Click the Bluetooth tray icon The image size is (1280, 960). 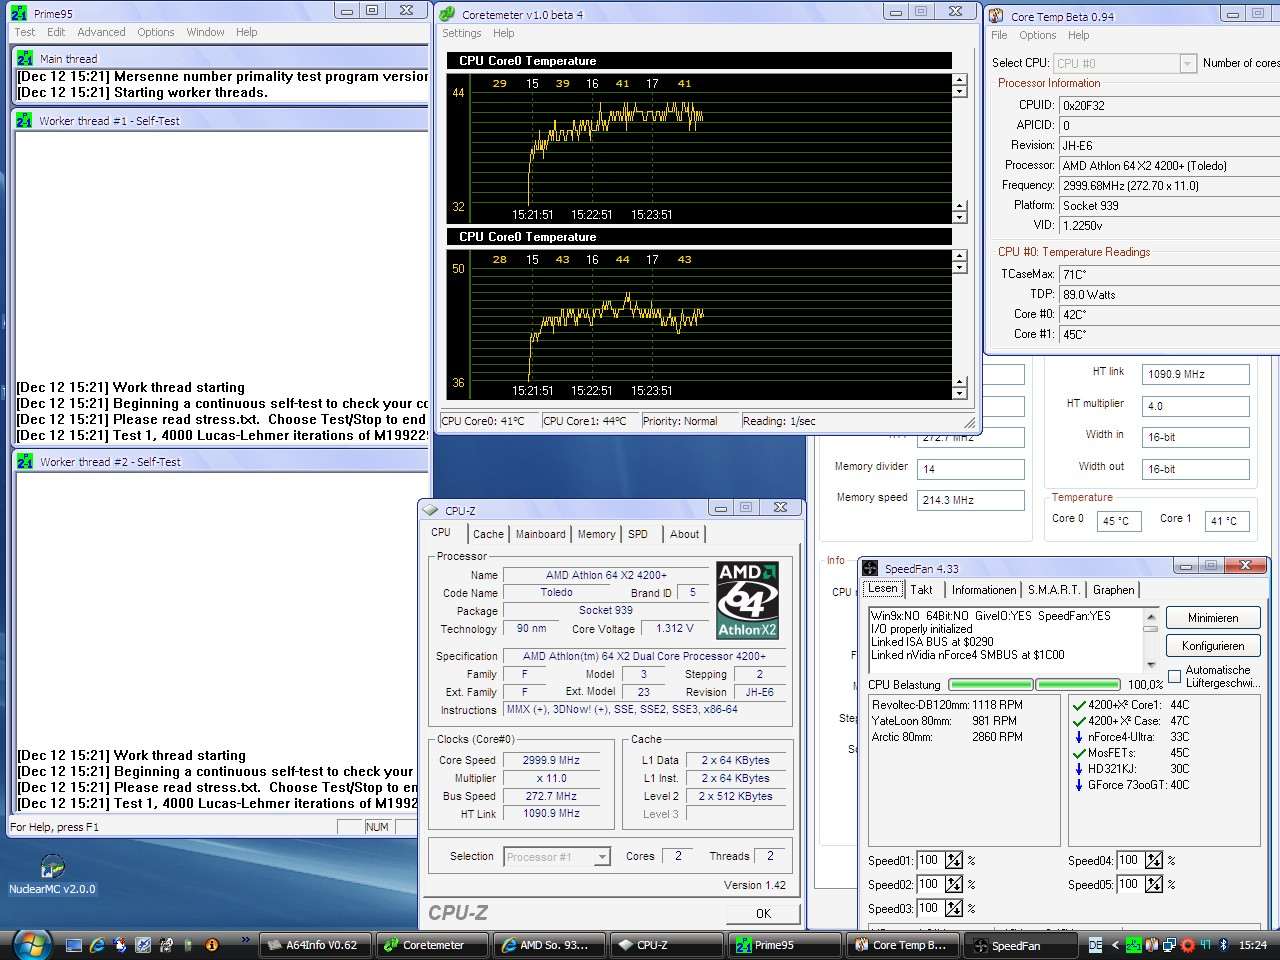[x=1223, y=944]
